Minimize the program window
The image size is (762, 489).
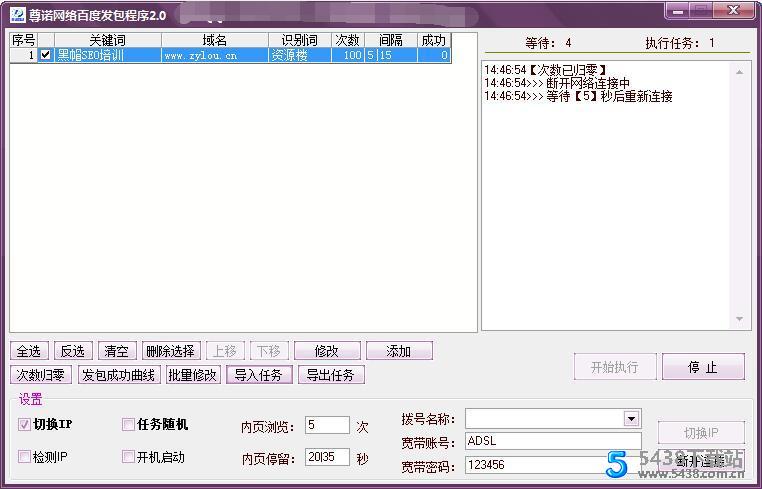pyautogui.click(x=678, y=10)
